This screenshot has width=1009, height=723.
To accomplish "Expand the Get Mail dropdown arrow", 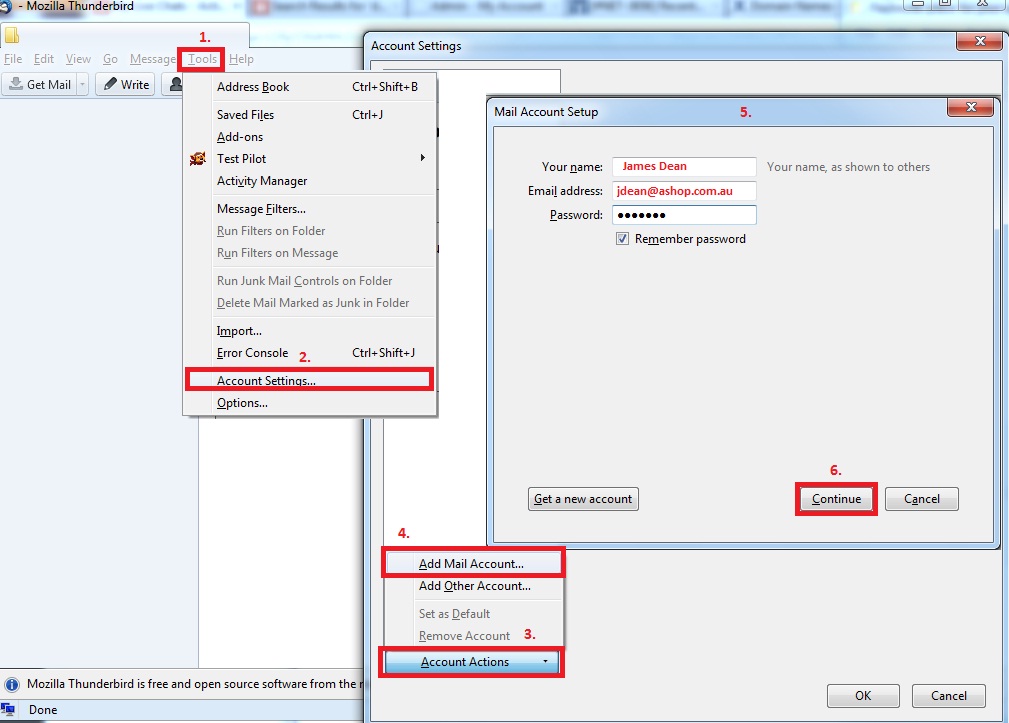I will tap(82, 84).
